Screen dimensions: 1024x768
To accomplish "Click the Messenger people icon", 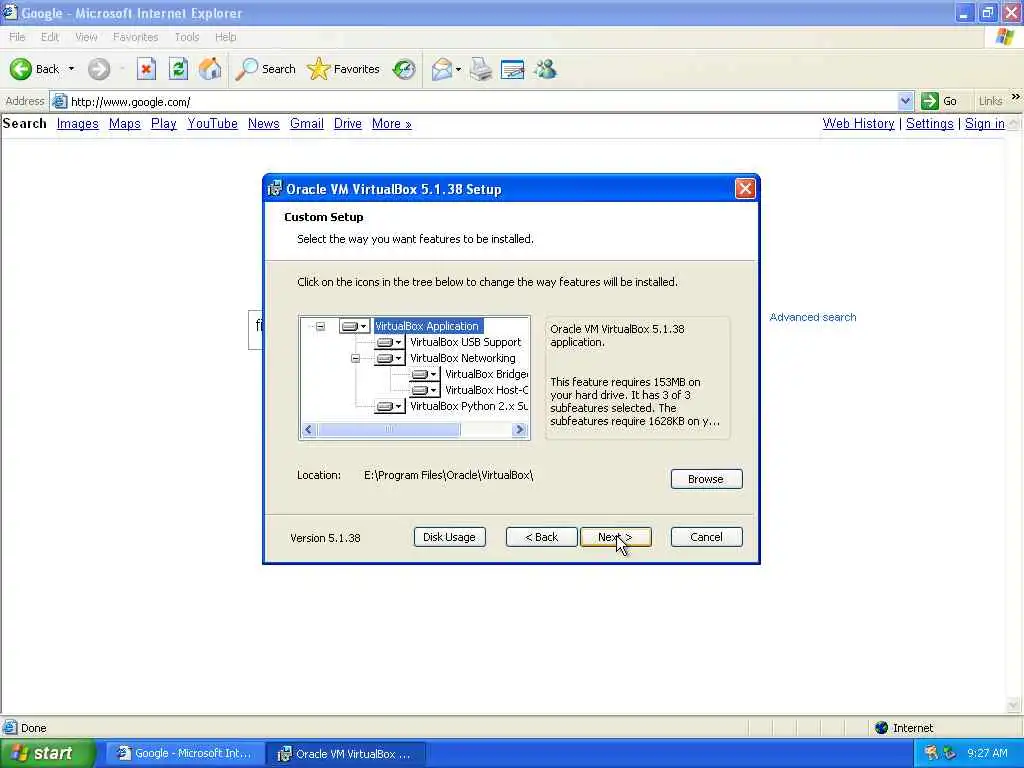I will coord(545,69).
